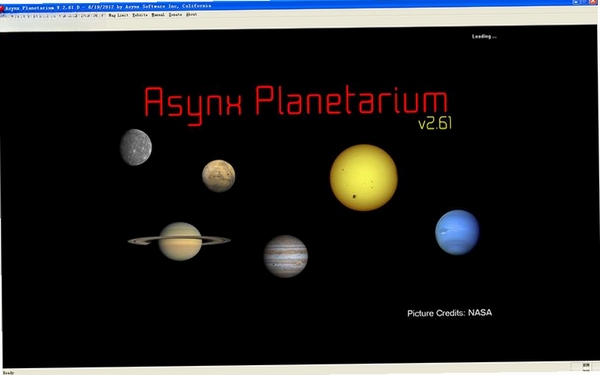600x375 pixels.
Task: Open the Mag Limit menu
Action: coord(118,15)
